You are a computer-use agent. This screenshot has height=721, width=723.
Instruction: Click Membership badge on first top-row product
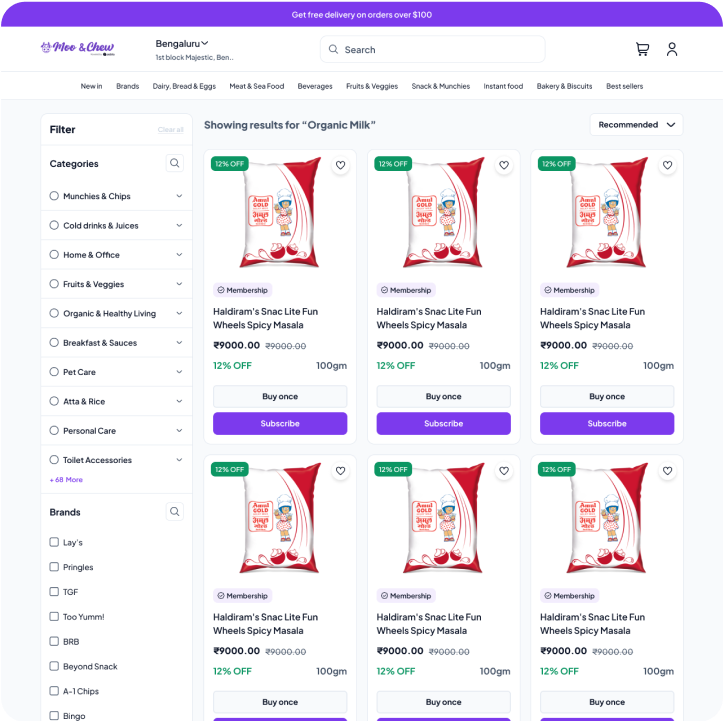click(243, 290)
